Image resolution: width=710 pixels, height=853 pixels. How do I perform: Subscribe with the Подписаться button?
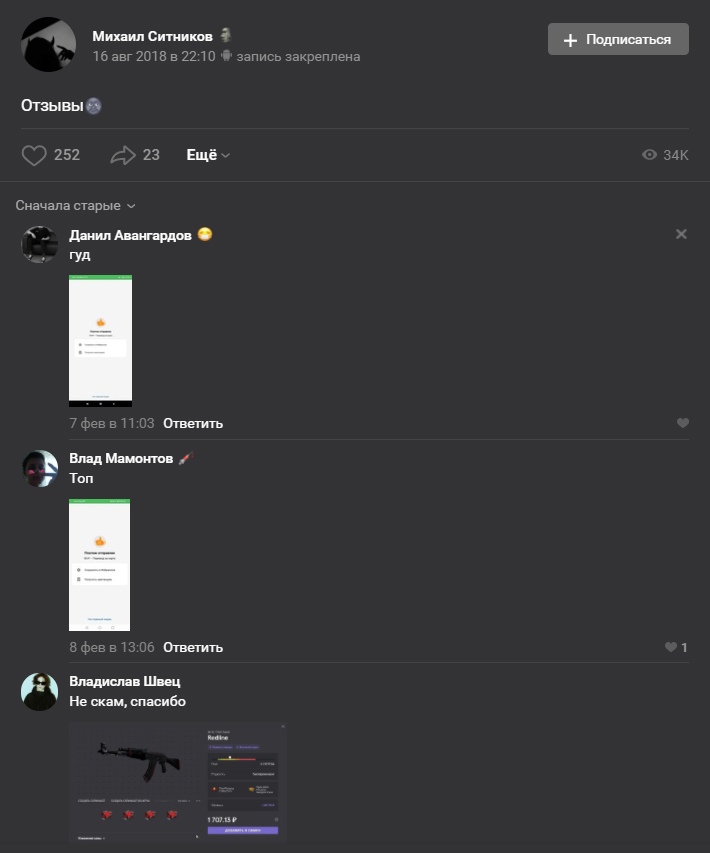coord(618,39)
